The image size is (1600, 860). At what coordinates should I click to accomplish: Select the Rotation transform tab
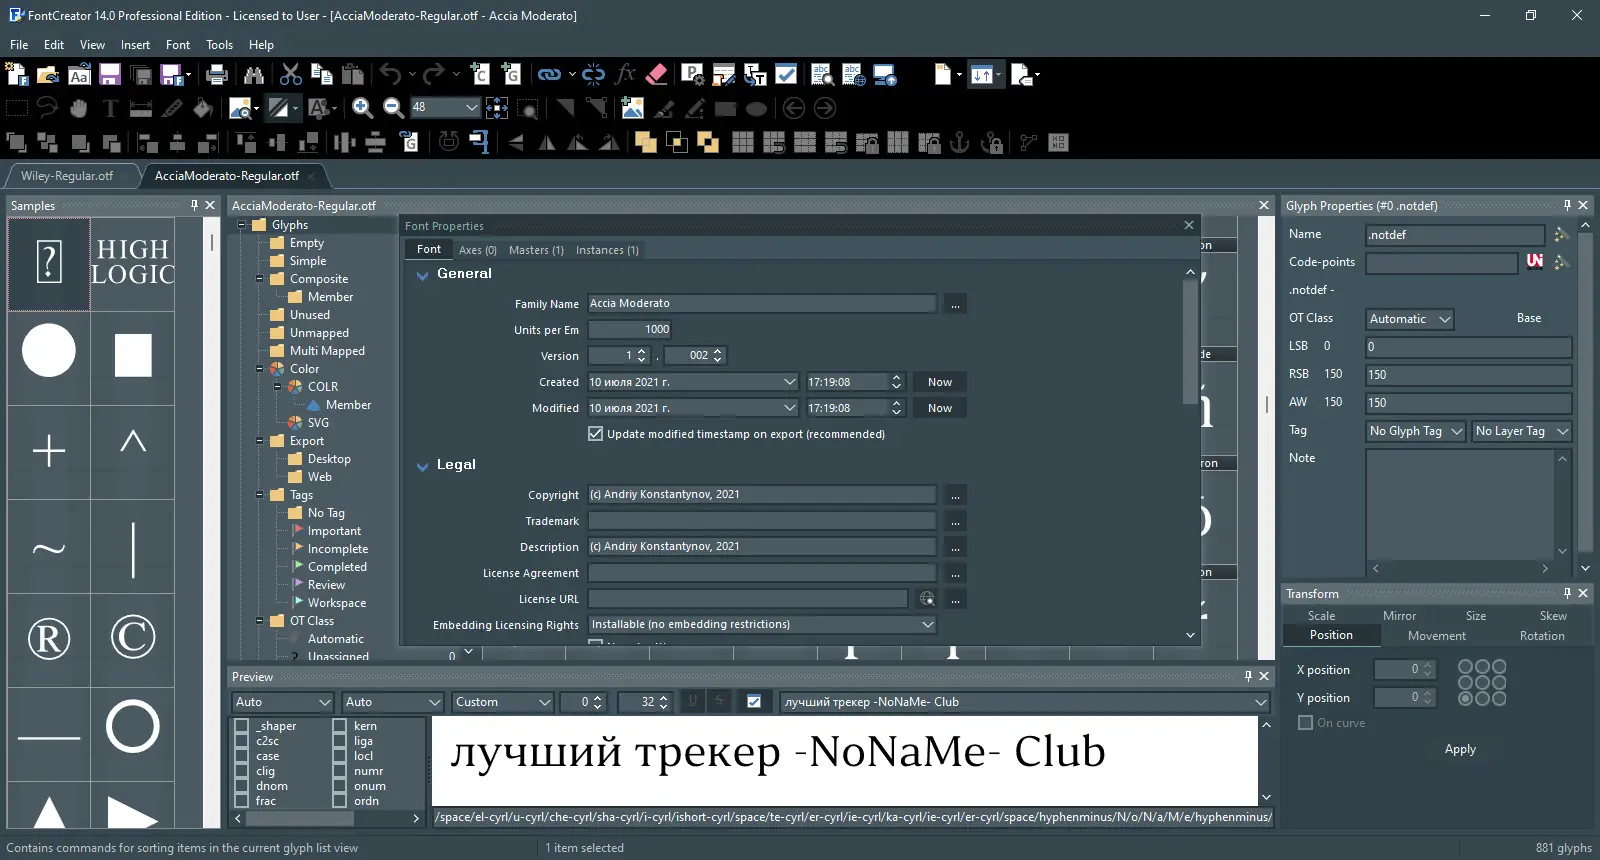(1542, 636)
